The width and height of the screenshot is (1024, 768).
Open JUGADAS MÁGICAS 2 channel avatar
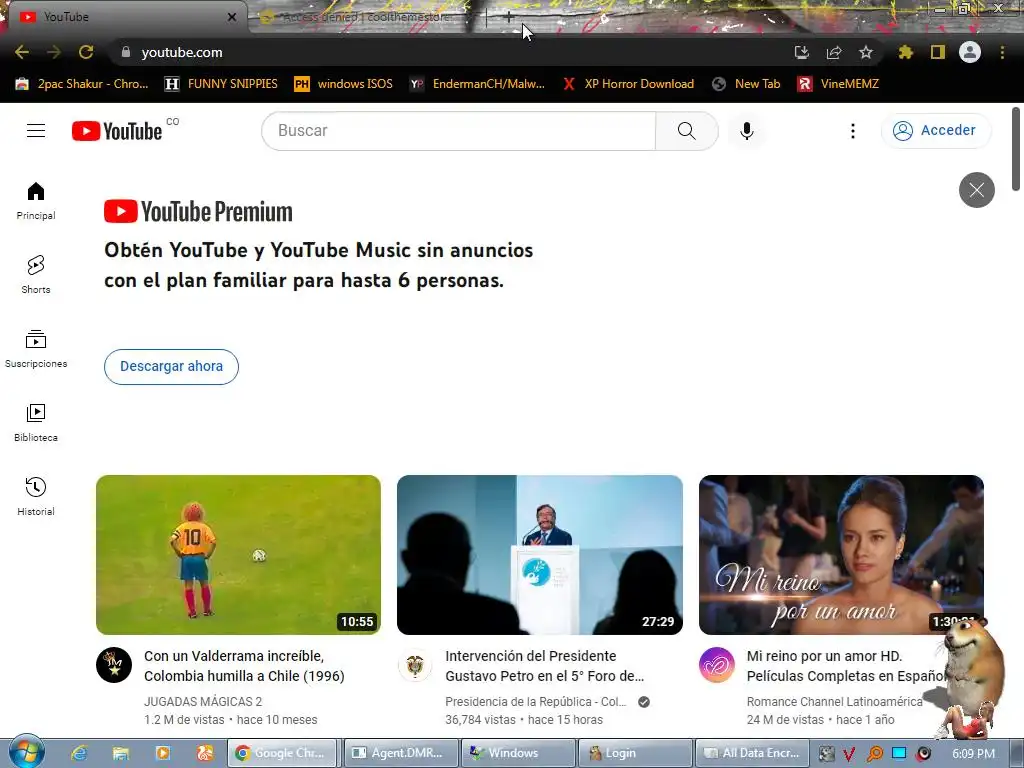(x=114, y=665)
